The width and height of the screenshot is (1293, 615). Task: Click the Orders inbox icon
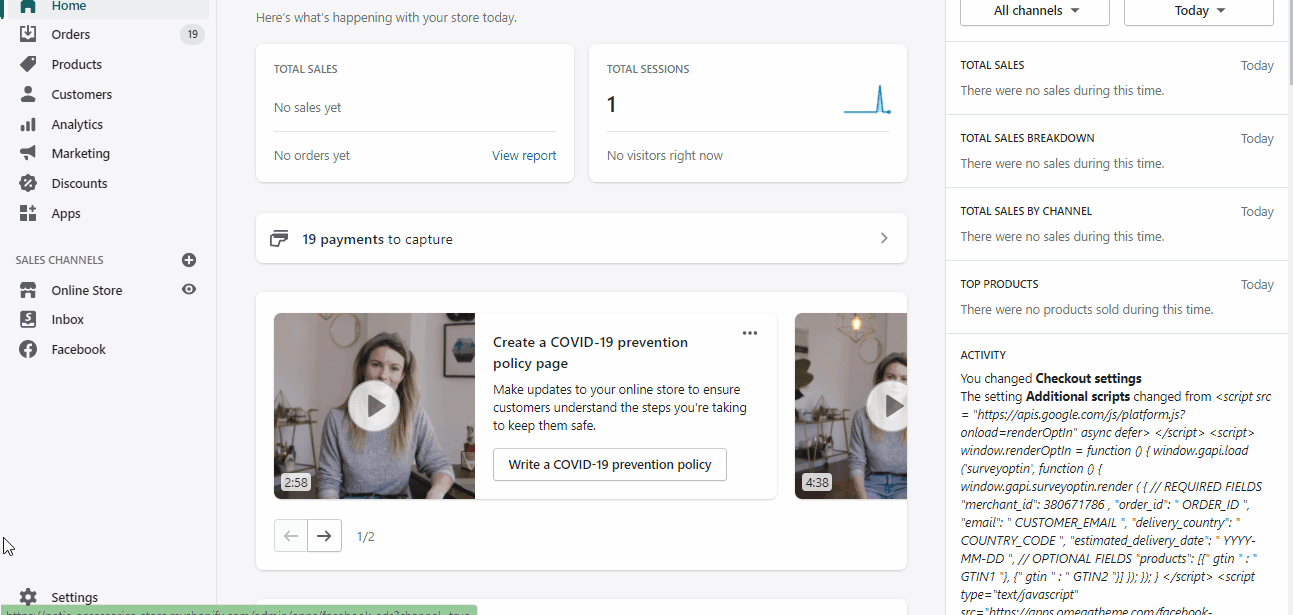tap(28, 34)
